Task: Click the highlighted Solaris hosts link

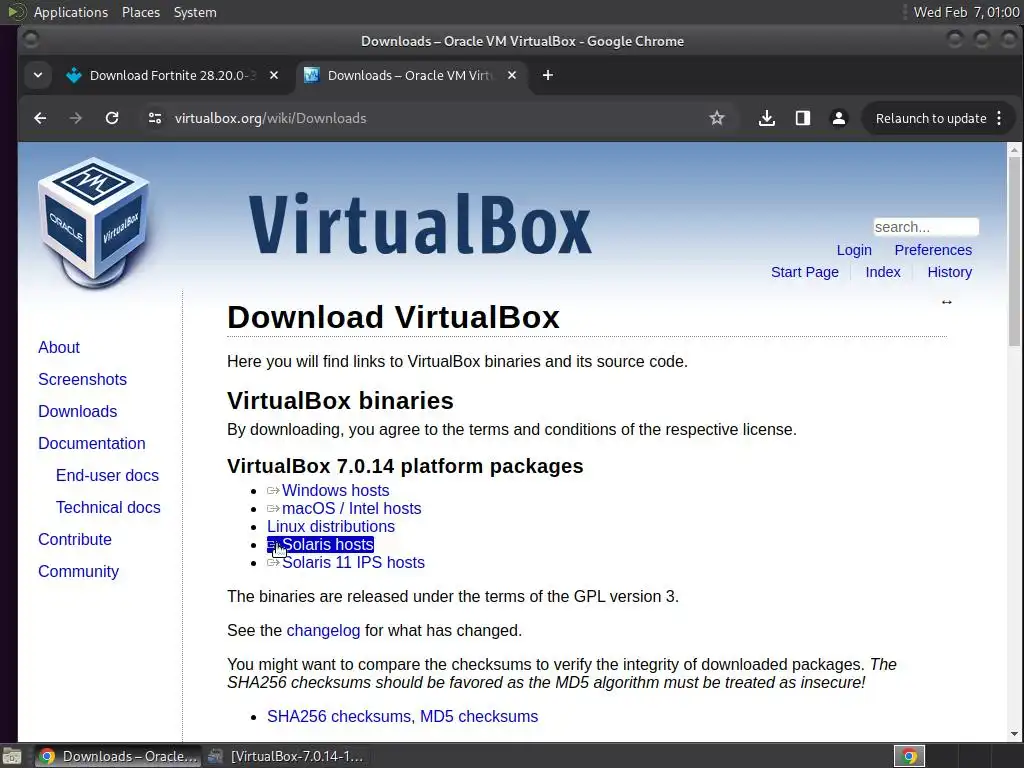Action: coord(328,545)
